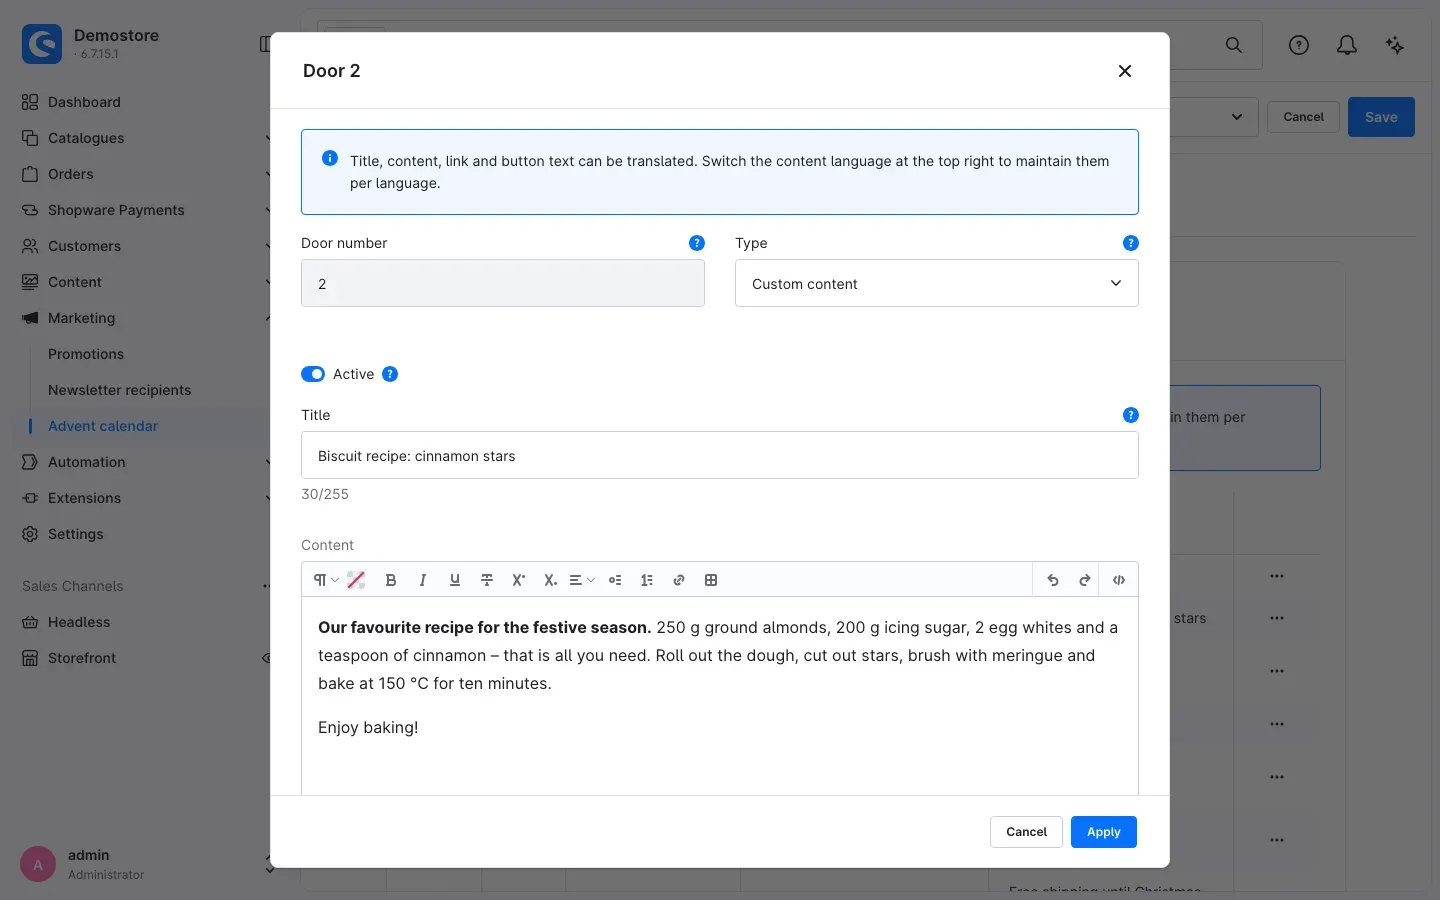Image resolution: width=1440 pixels, height=900 pixels.
Task: Insert a numbered list in the content
Action: 647,580
